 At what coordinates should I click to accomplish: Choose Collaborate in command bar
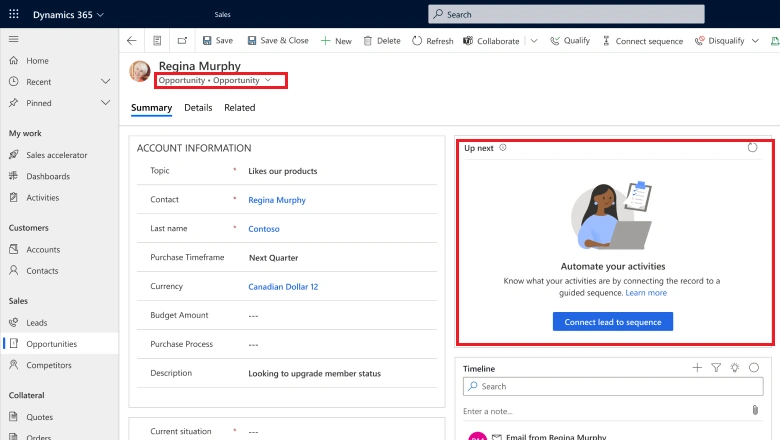point(491,41)
